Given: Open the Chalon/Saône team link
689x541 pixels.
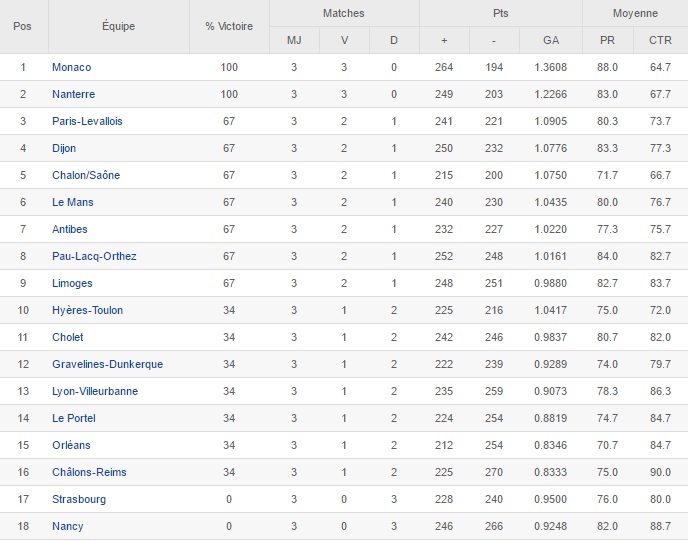Looking at the screenshot, I should click(x=86, y=175).
